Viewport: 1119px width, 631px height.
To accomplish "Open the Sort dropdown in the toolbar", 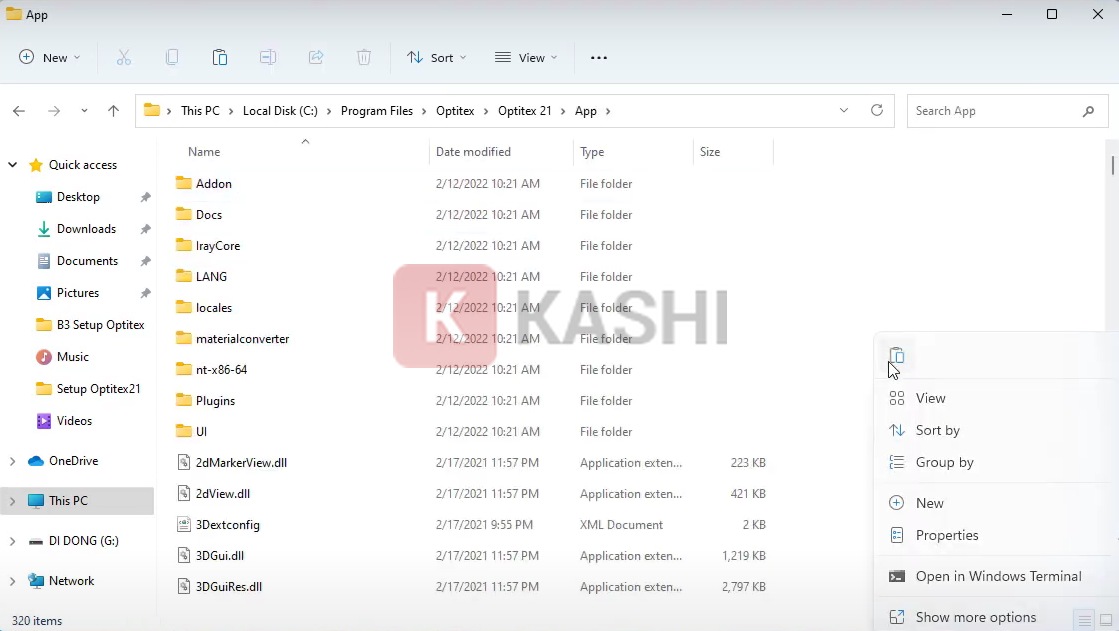I will point(437,58).
